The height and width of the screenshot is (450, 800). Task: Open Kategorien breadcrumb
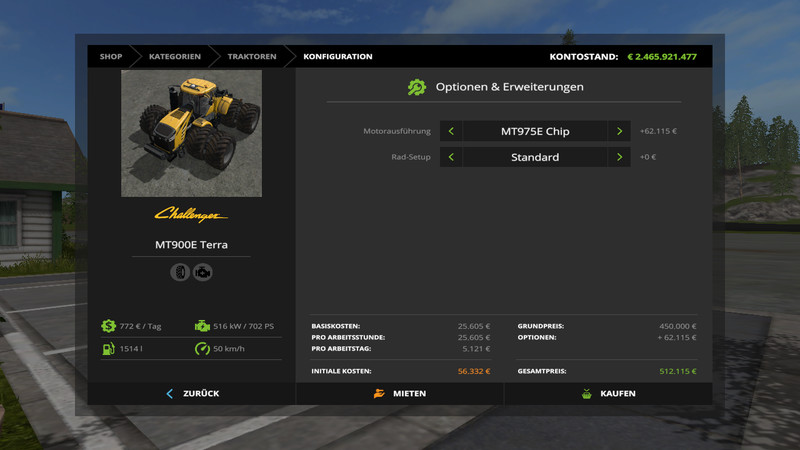pyautogui.click(x=174, y=57)
